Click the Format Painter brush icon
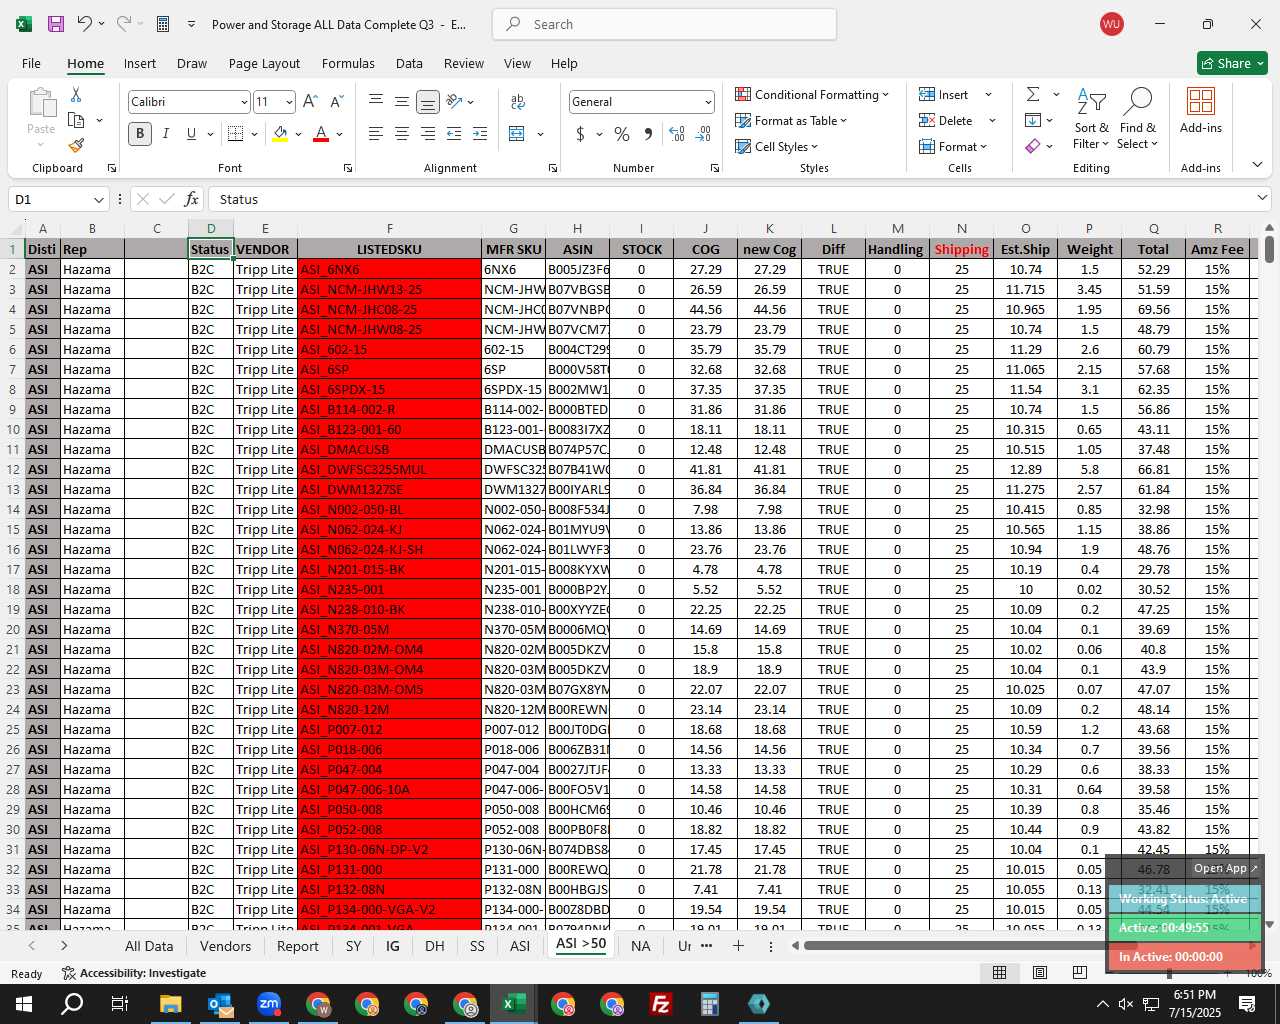This screenshot has height=1024, width=1280. (x=76, y=145)
